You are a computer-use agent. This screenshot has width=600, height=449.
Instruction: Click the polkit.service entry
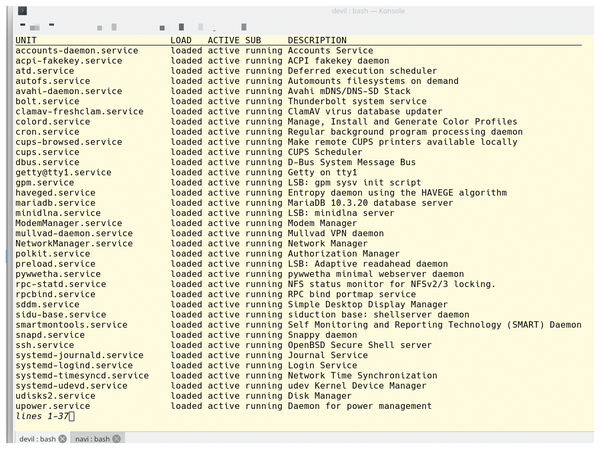coord(53,253)
